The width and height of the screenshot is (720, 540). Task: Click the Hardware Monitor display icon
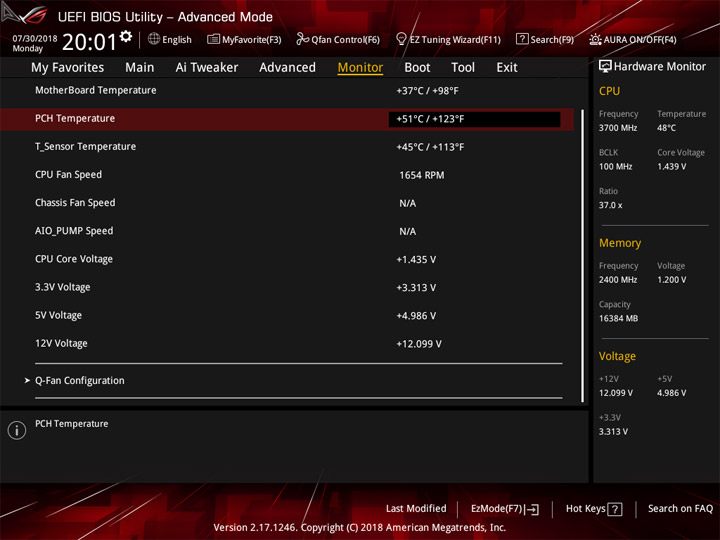(x=605, y=67)
